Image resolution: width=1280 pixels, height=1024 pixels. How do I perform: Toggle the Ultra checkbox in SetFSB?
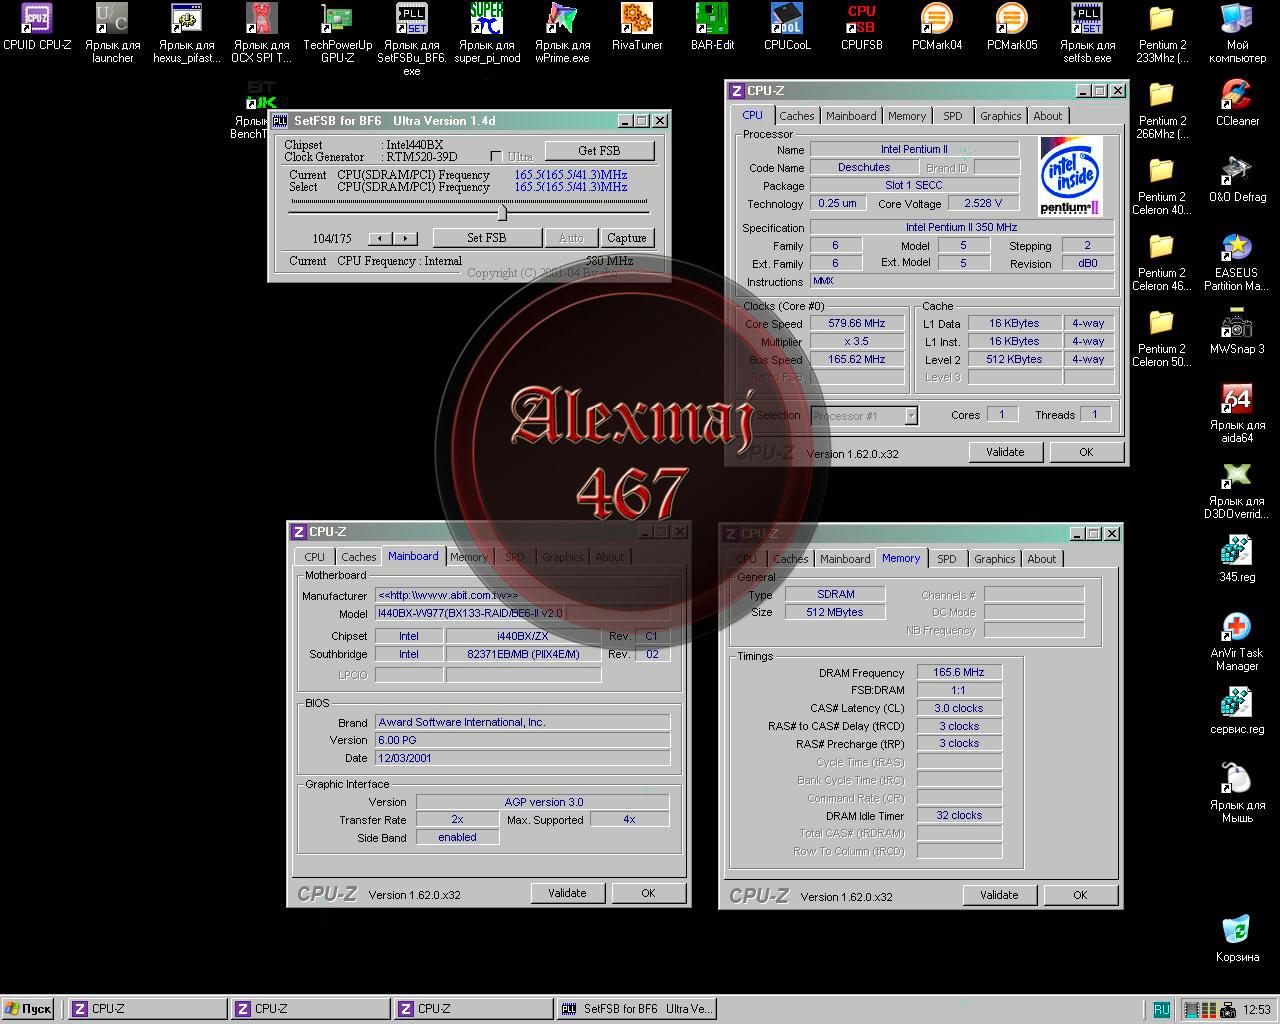coord(495,157)
